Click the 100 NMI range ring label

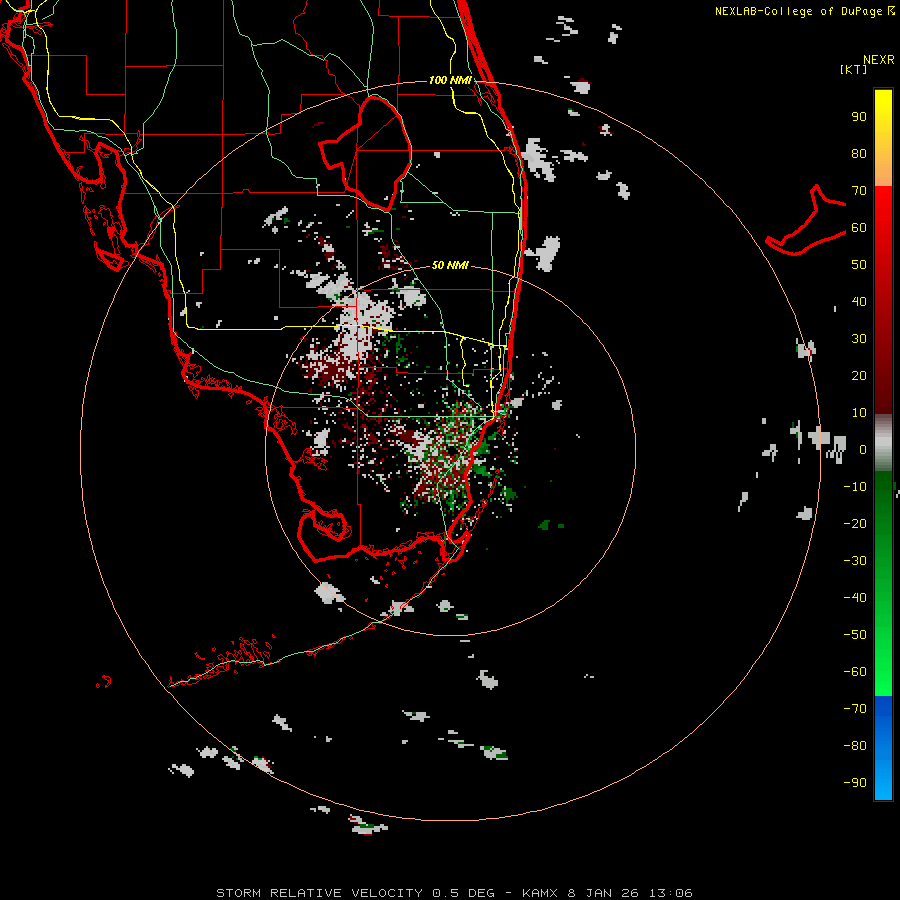point(450,80)
